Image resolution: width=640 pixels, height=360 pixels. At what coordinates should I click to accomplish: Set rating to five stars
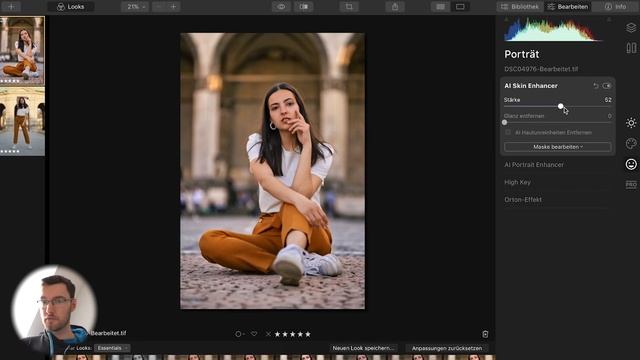(x=308, y=334)
